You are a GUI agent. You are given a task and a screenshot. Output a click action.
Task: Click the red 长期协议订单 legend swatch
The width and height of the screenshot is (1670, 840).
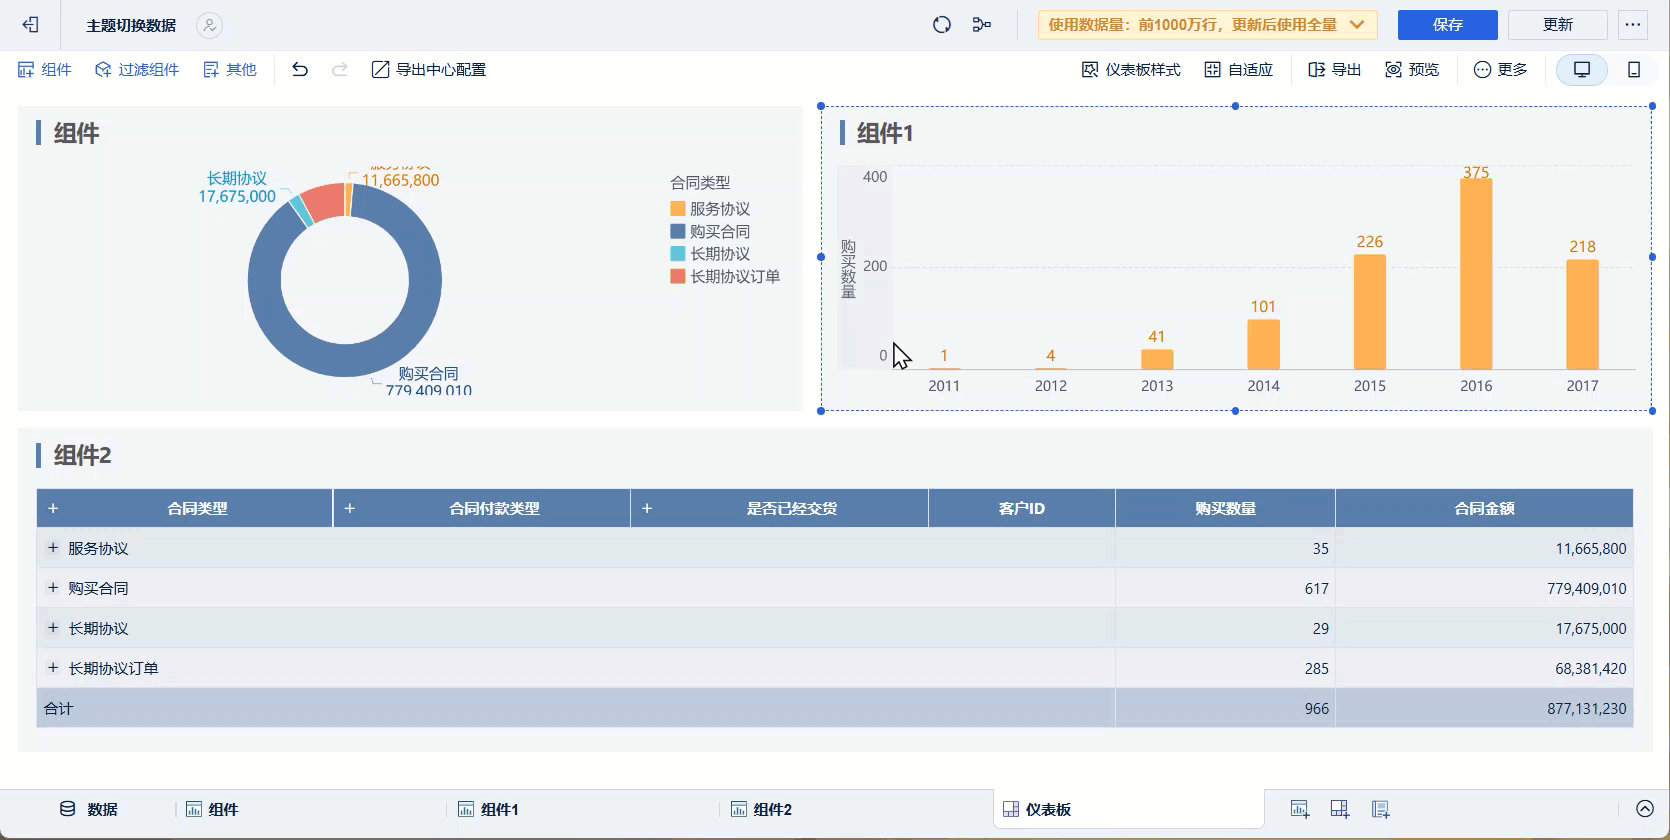tap(678, 276)
